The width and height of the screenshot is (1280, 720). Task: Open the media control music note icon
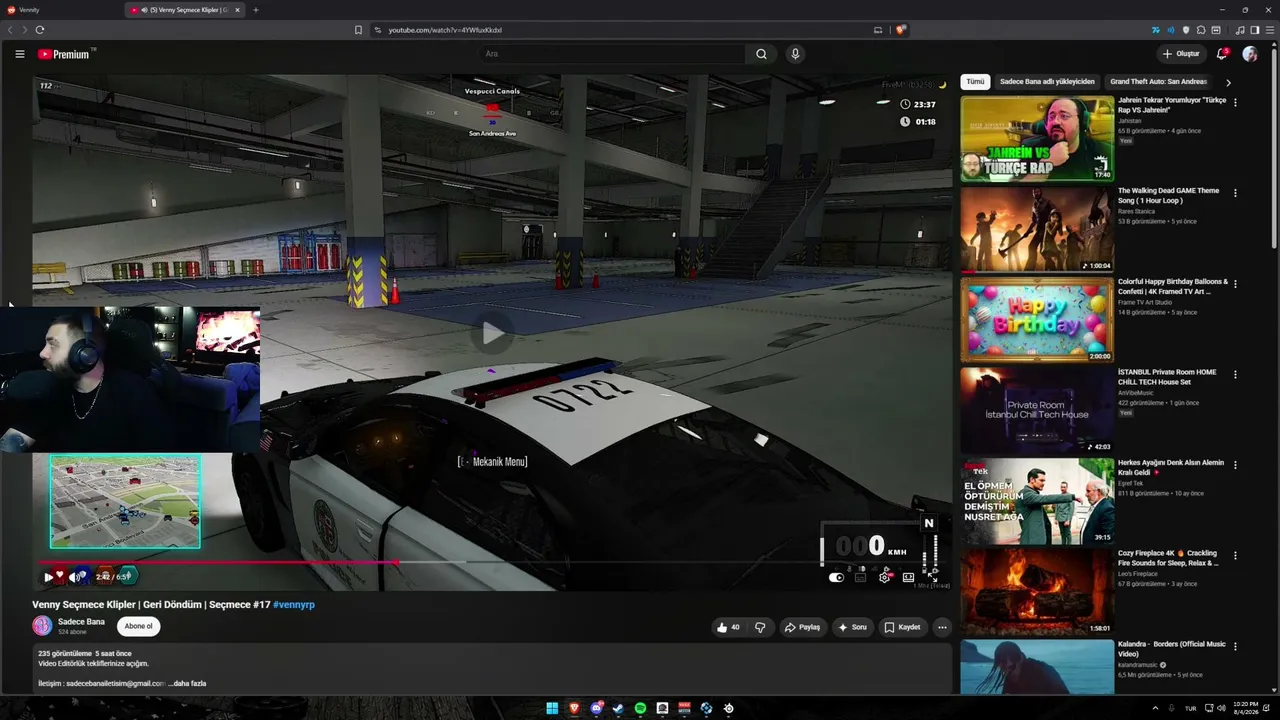1240,30
